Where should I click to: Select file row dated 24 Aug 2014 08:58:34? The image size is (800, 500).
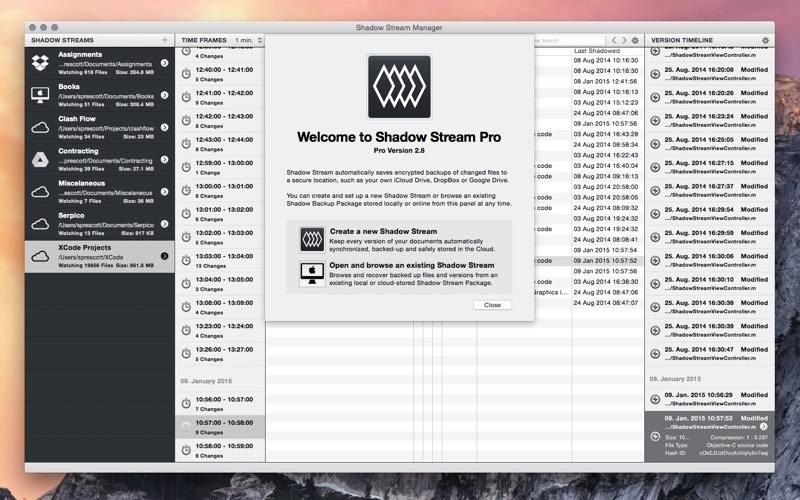(589, 144)
